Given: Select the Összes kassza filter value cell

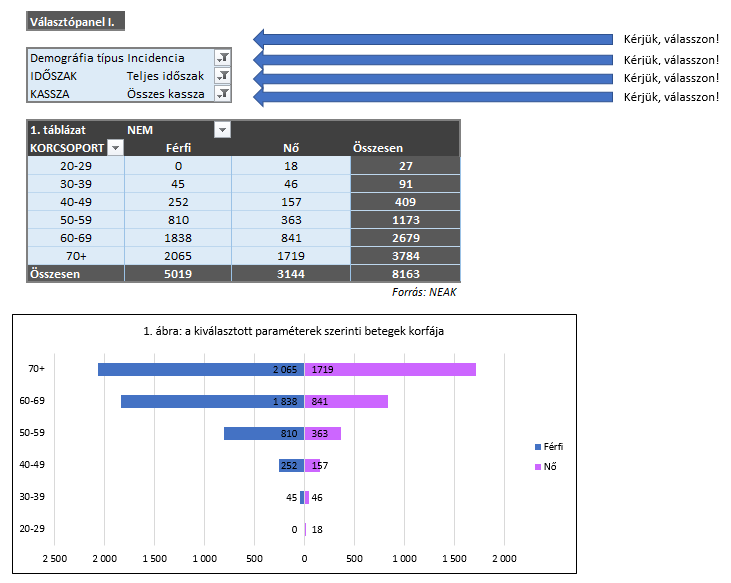Looking at the screenshot, I should tap(168, 94).
